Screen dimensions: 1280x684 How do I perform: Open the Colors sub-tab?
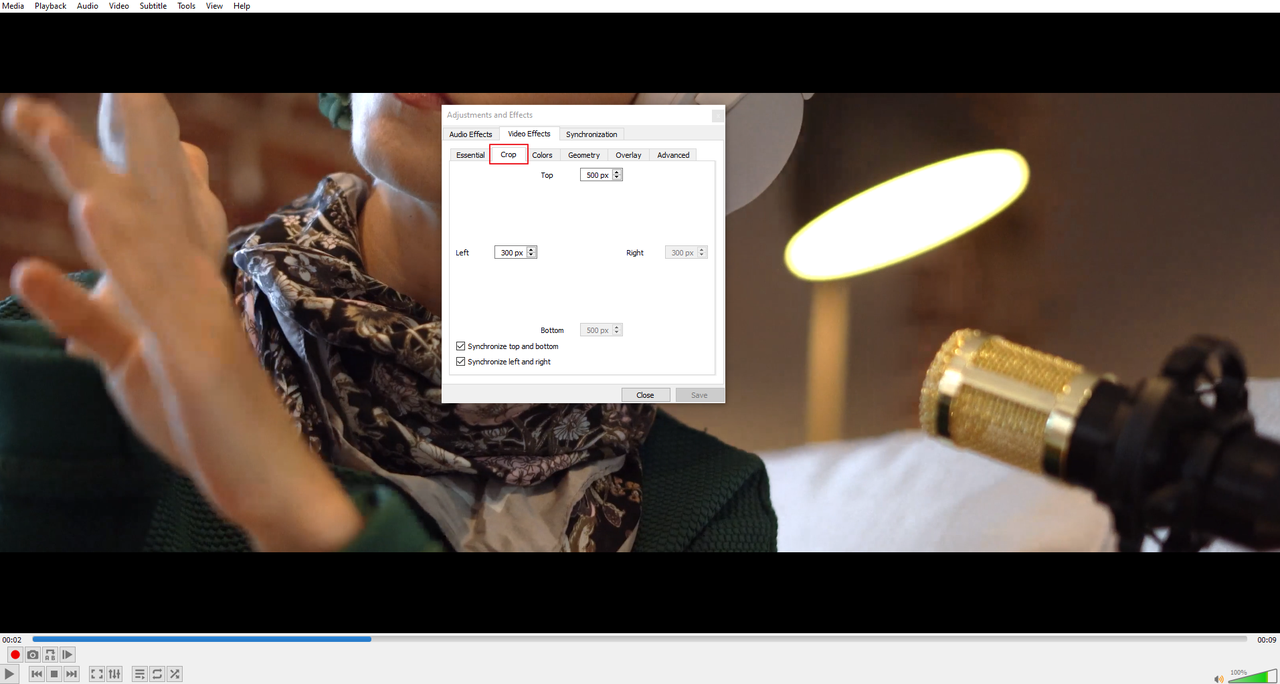click(542, 155)
